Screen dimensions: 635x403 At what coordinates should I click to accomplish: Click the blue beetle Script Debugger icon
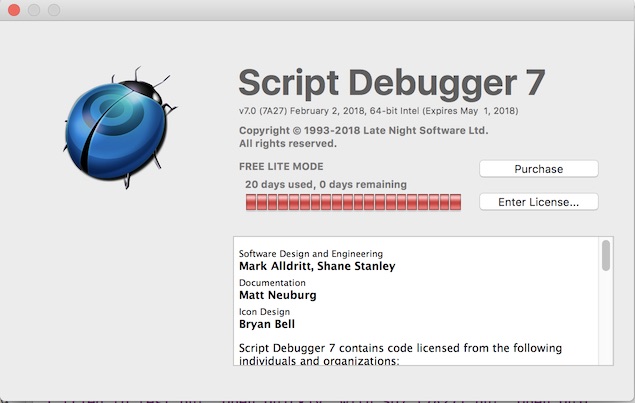[119, 128]
